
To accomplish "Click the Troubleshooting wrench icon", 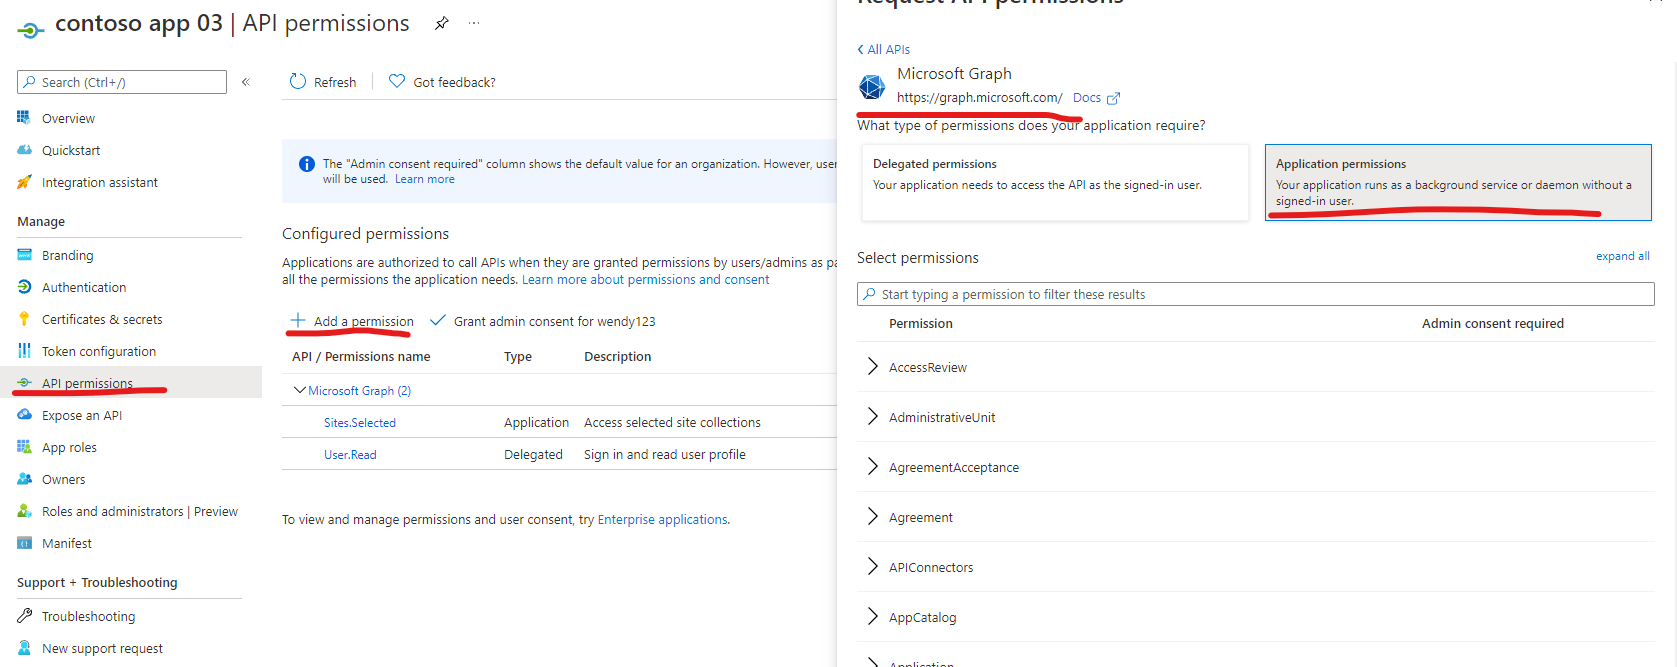I will pyautogui.click(x=24, y=616).
